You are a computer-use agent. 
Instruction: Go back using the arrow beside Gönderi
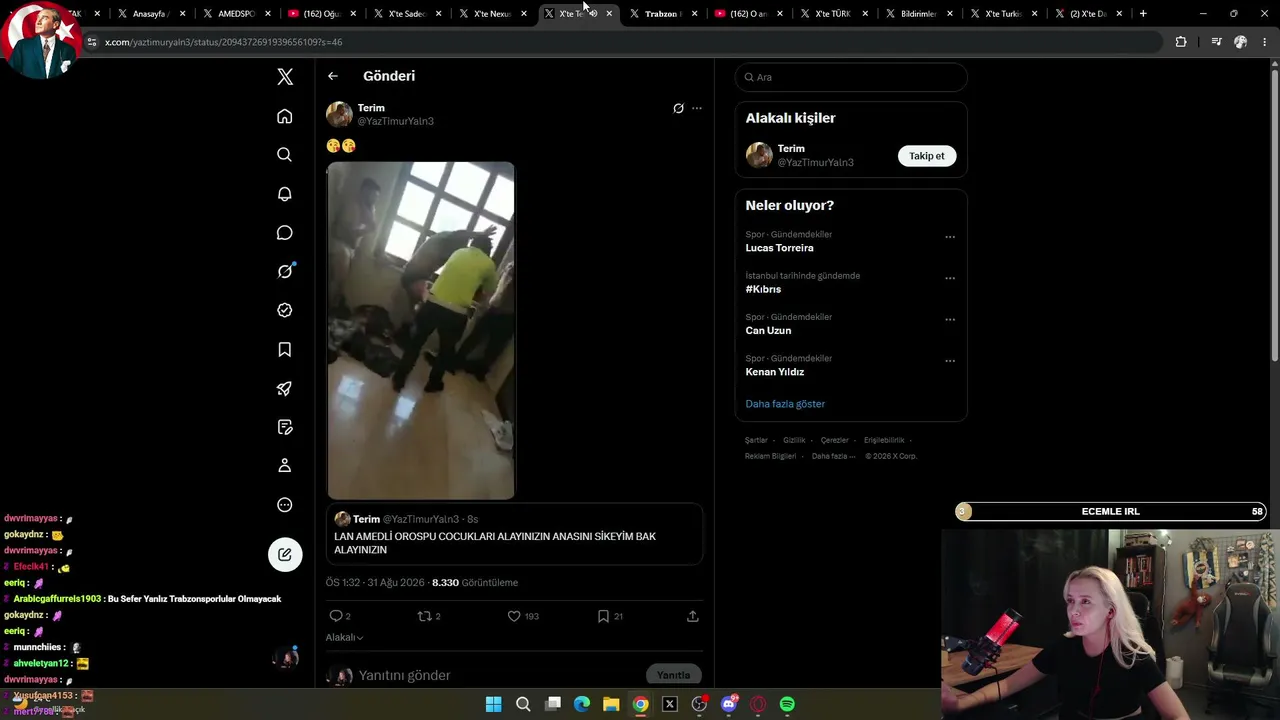[x=333, y=76]
